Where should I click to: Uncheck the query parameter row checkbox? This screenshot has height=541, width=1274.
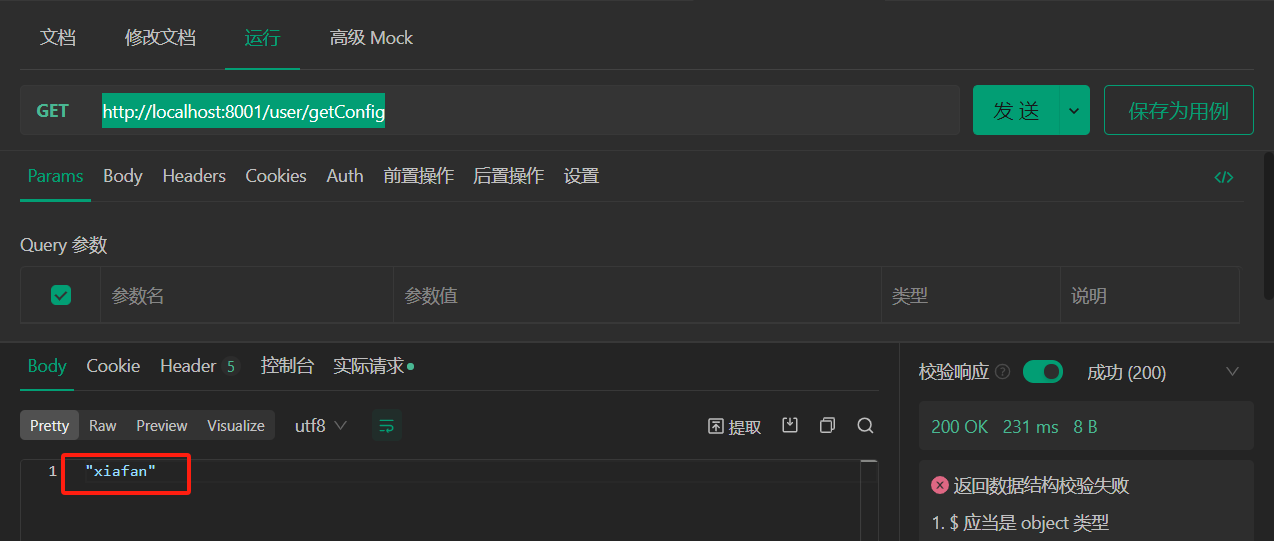[61, 295]
